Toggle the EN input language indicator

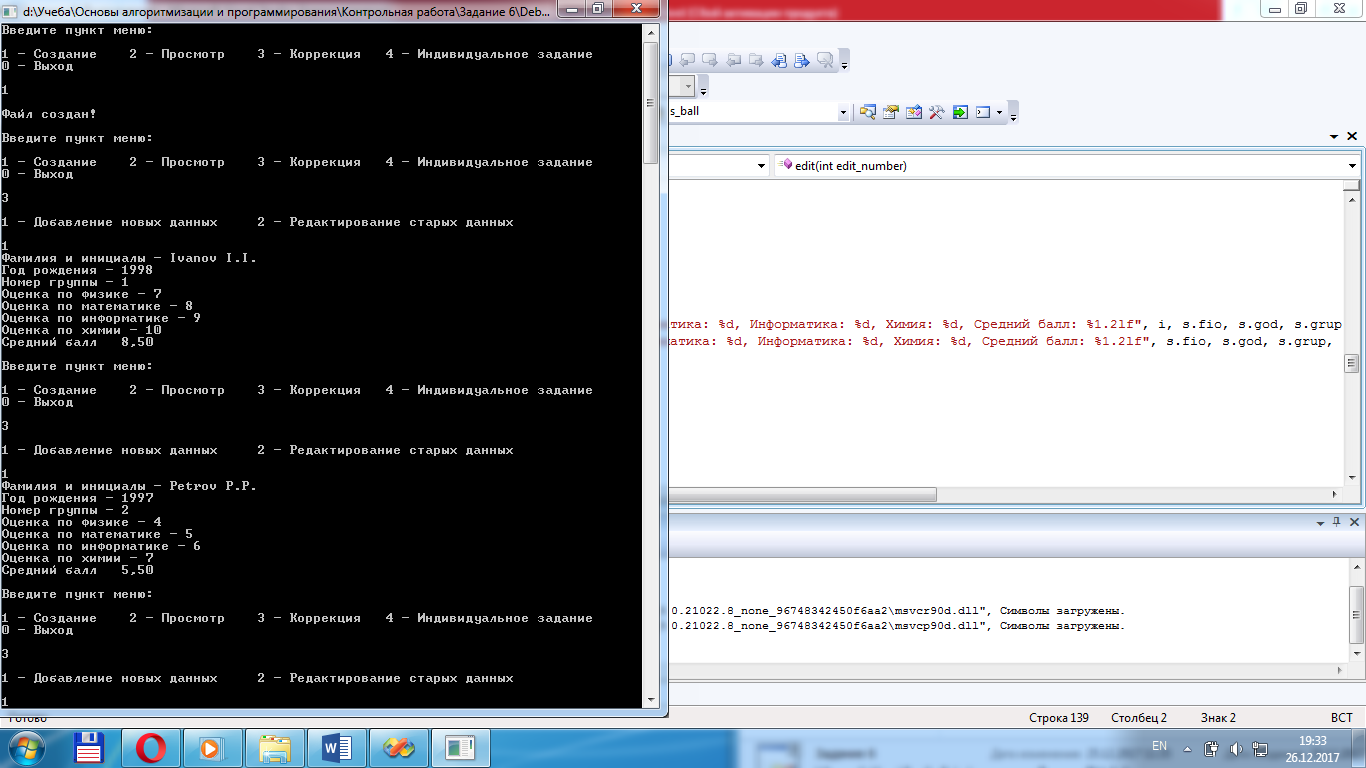tap(1160, 746)
